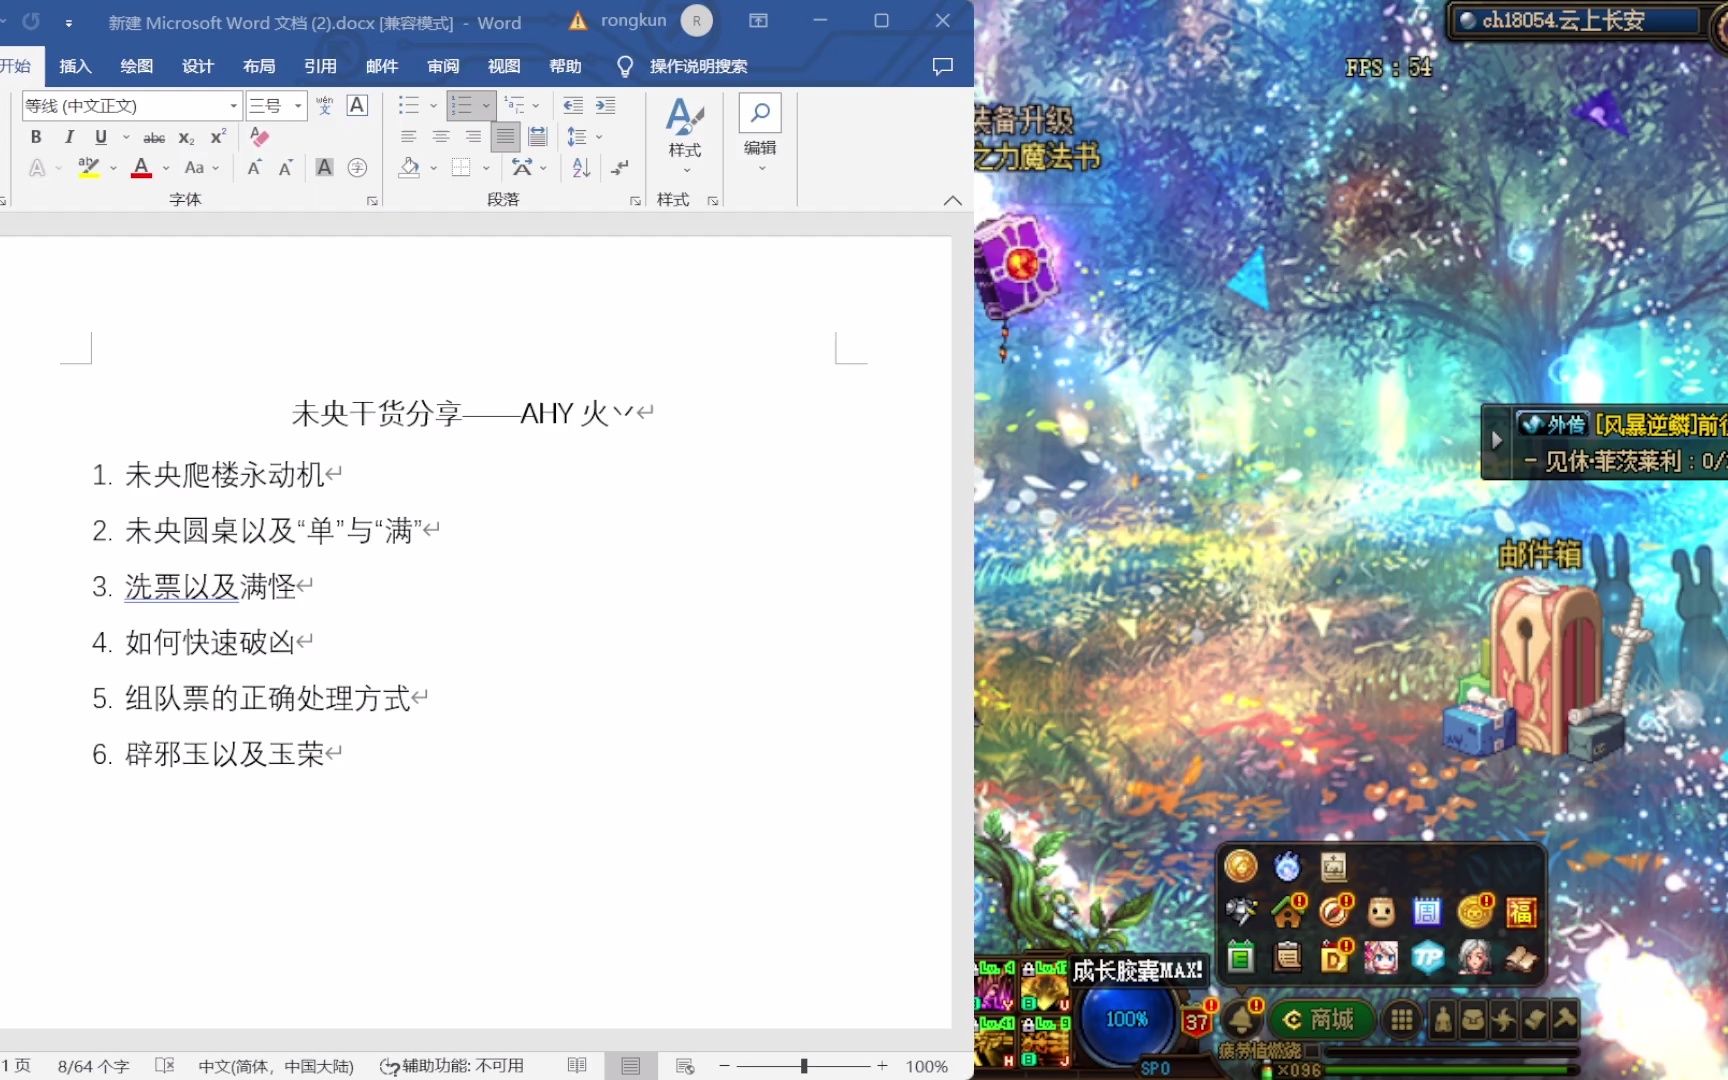
Task: Click the rongkun account name
Action: [x=633, y=20]
